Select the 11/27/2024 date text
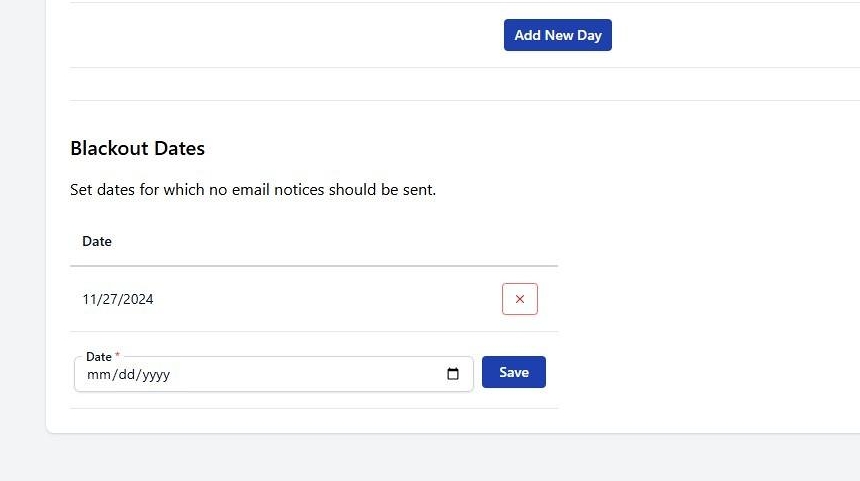 pyautogui.click(x=118, y=299)
